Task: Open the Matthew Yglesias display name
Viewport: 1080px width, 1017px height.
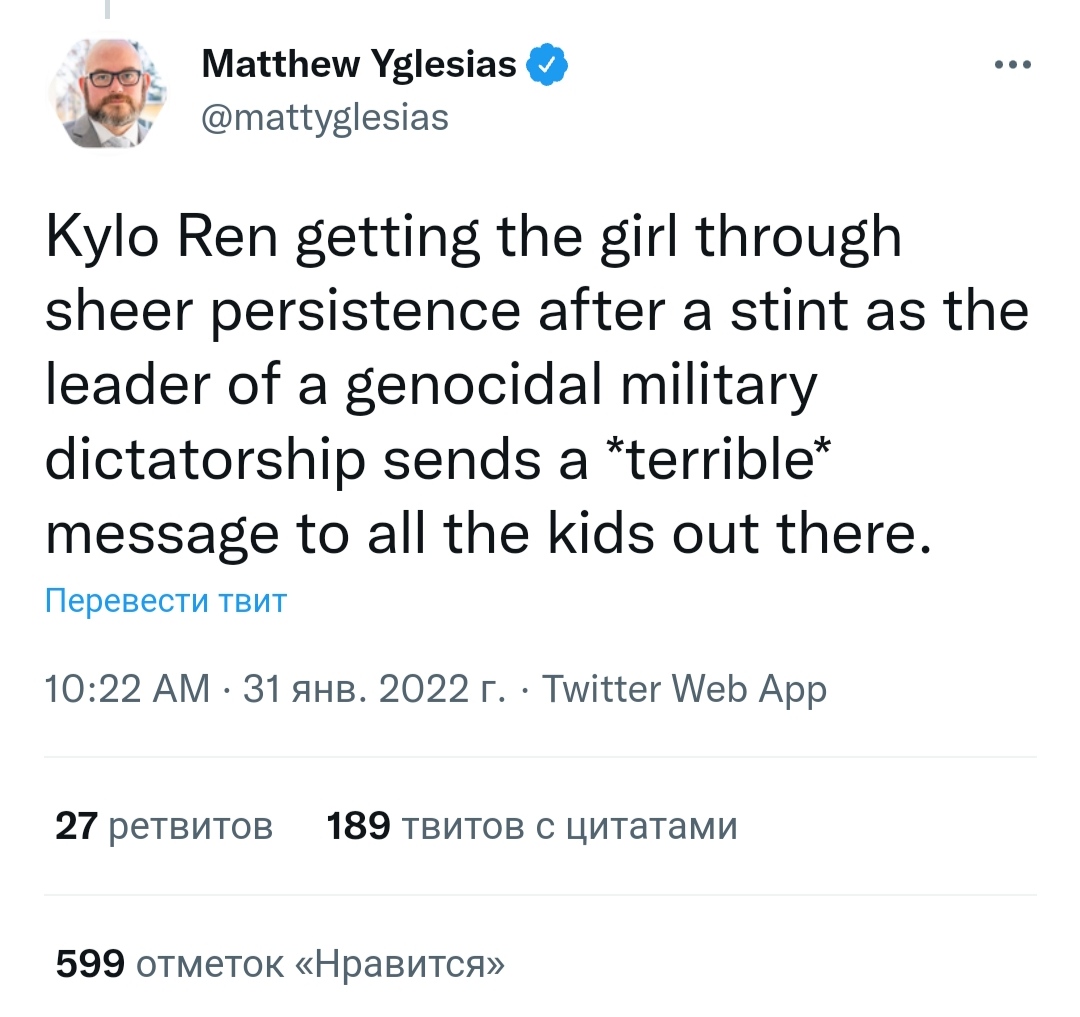Action: [359, 64]
